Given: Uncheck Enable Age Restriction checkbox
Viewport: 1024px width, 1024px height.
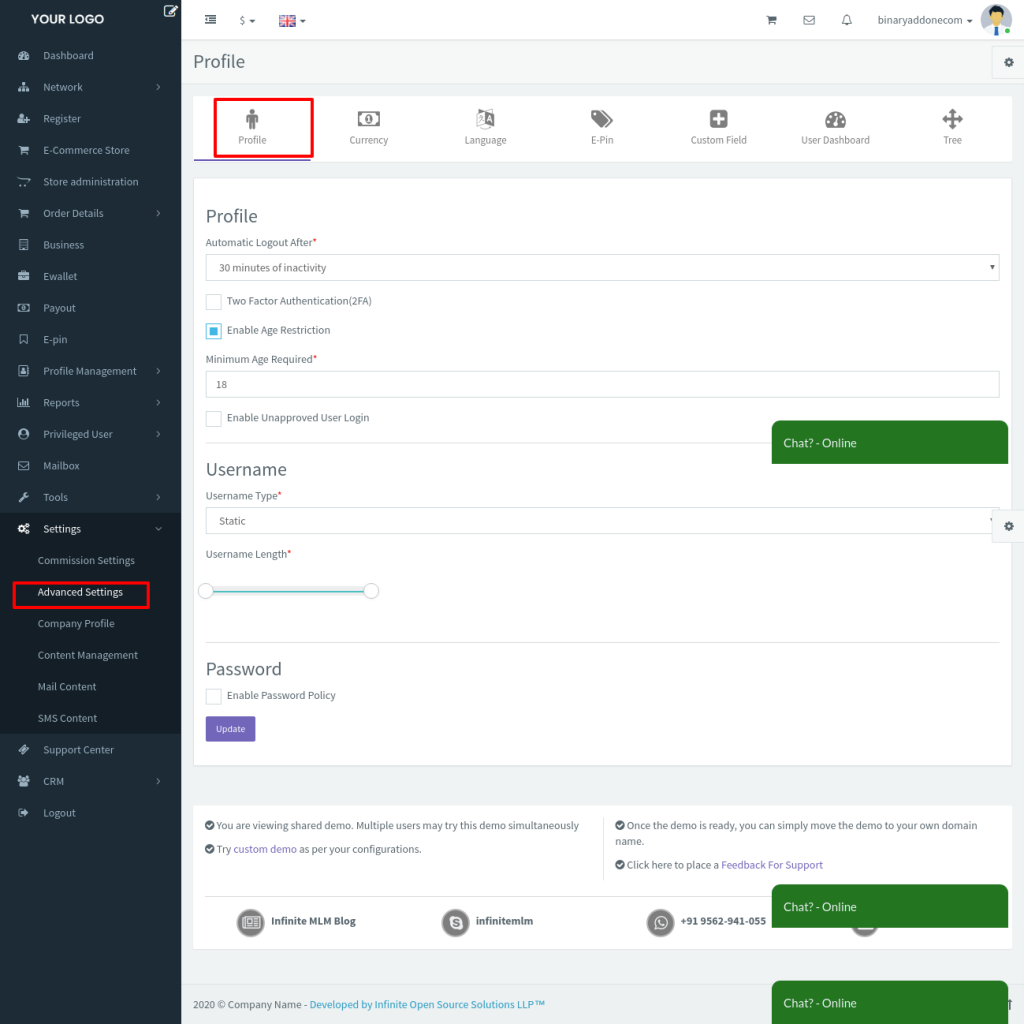Looking at the screenshot, I should click(214, 331).
